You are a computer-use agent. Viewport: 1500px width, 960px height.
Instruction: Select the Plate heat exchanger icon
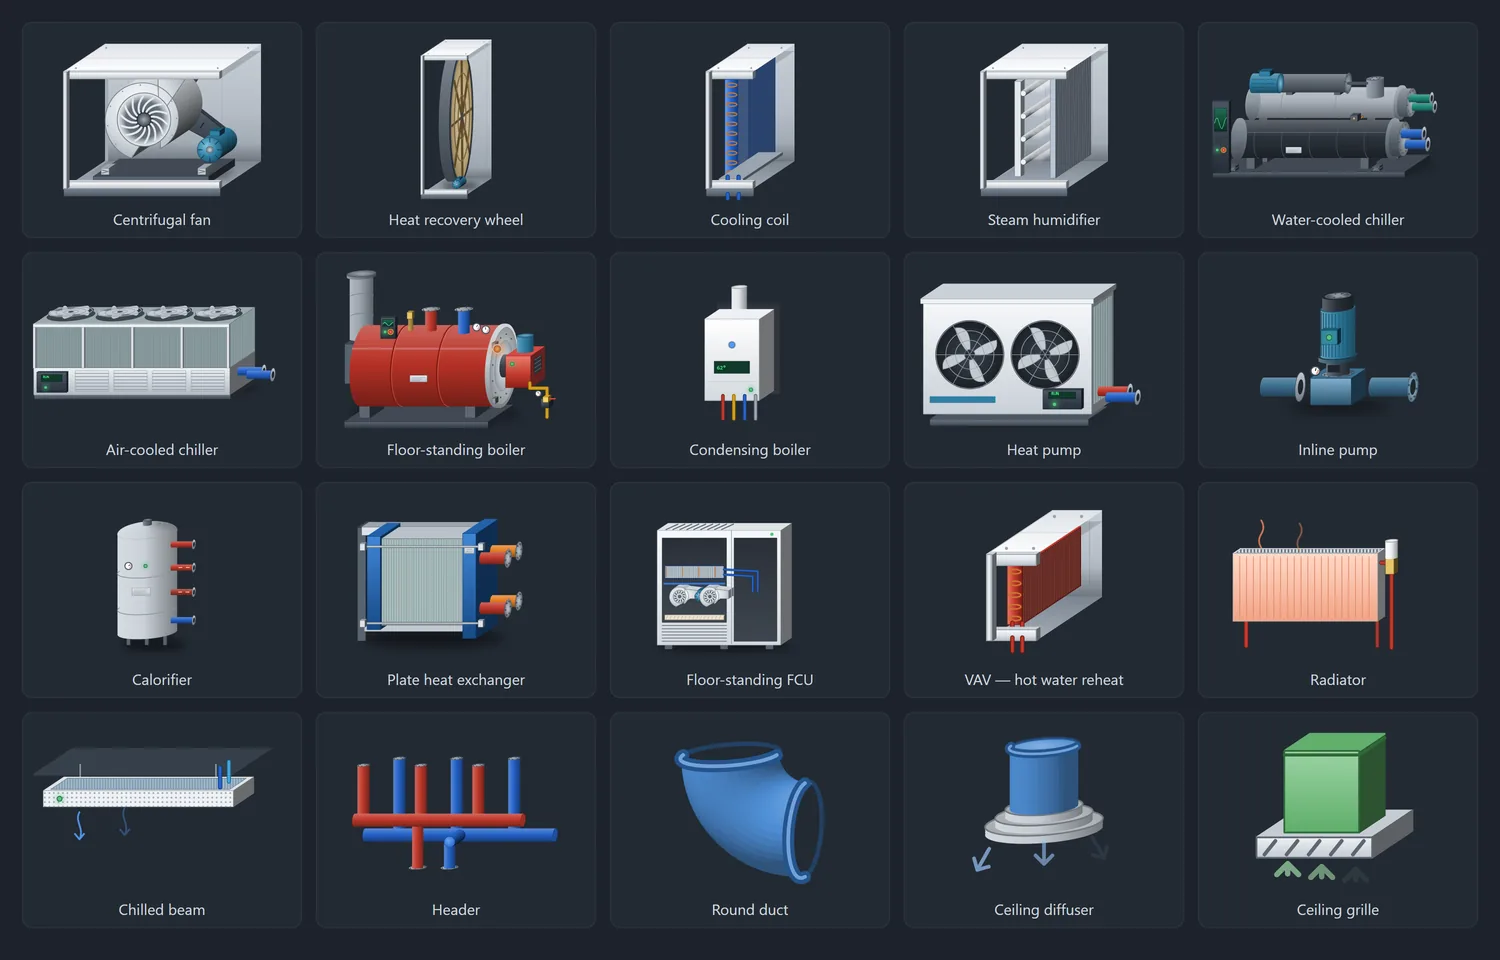pyautogui.click(x=440, y=579)
